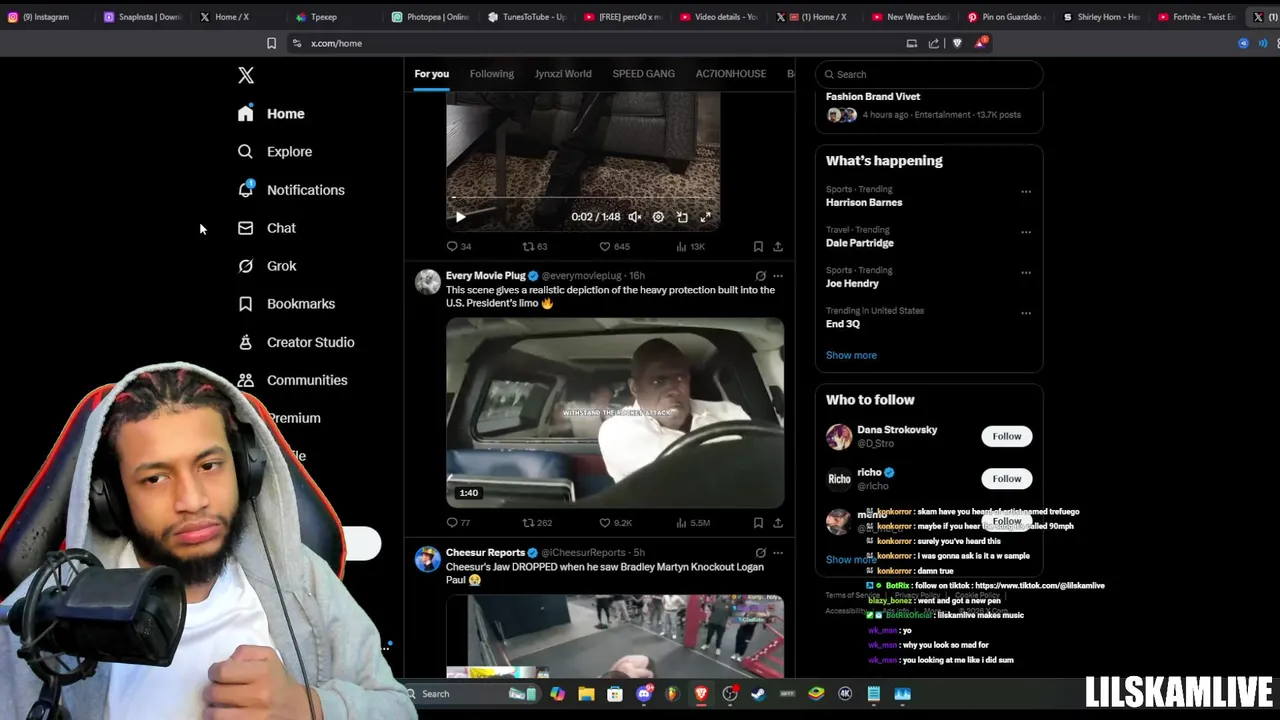Image resolution: width=1280 pixels, height=720 pixels.
Task: Click the X search field
Action: coord(929,74)
